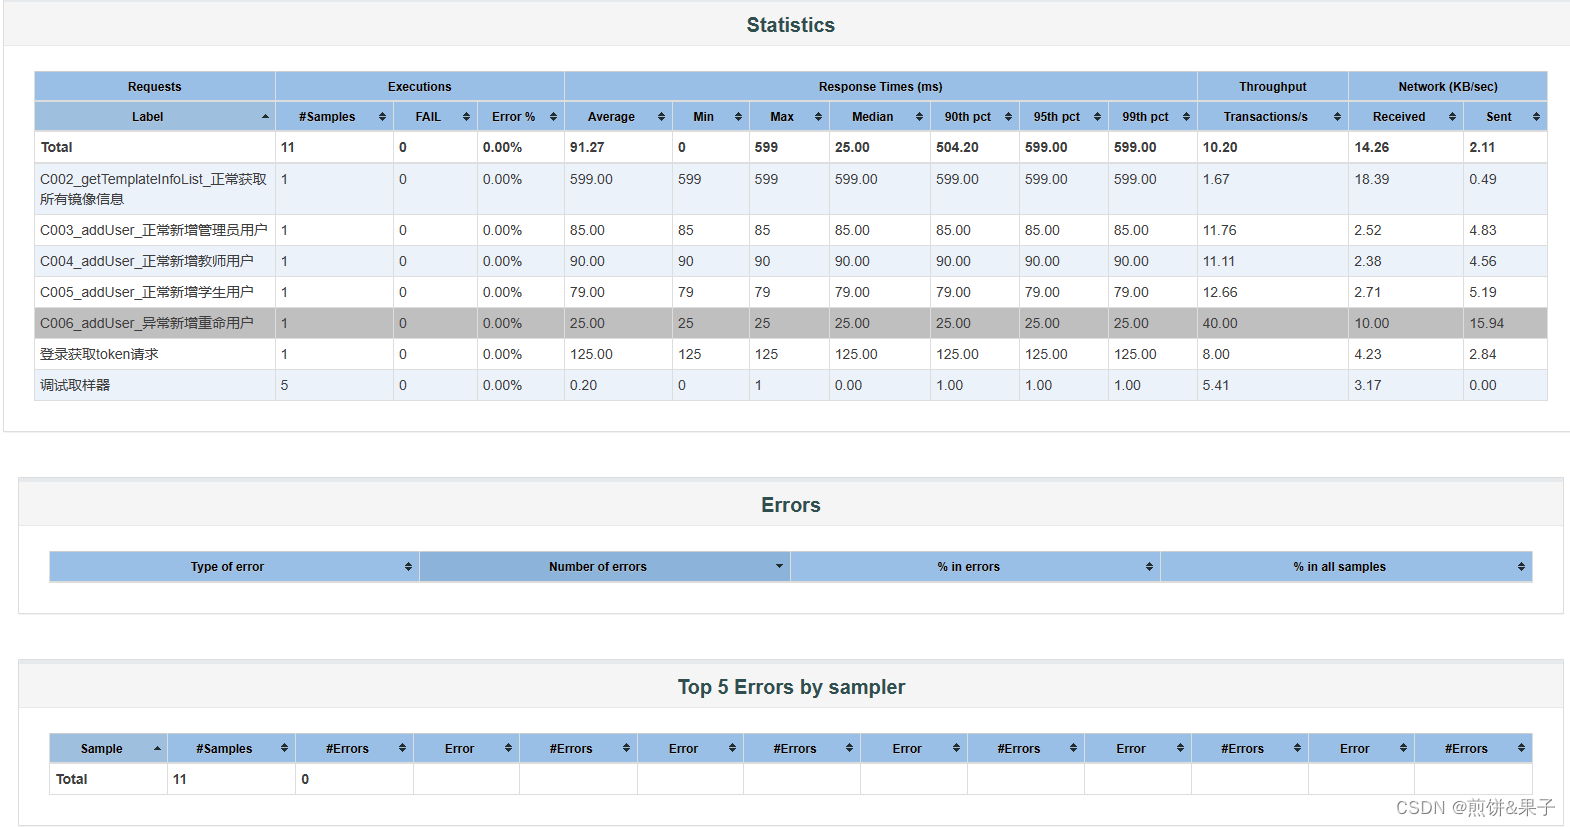The height and width of the screenshot is (827, 1570).
Task: Sort by Error % column arrows
Action: (x=553, y=117)
